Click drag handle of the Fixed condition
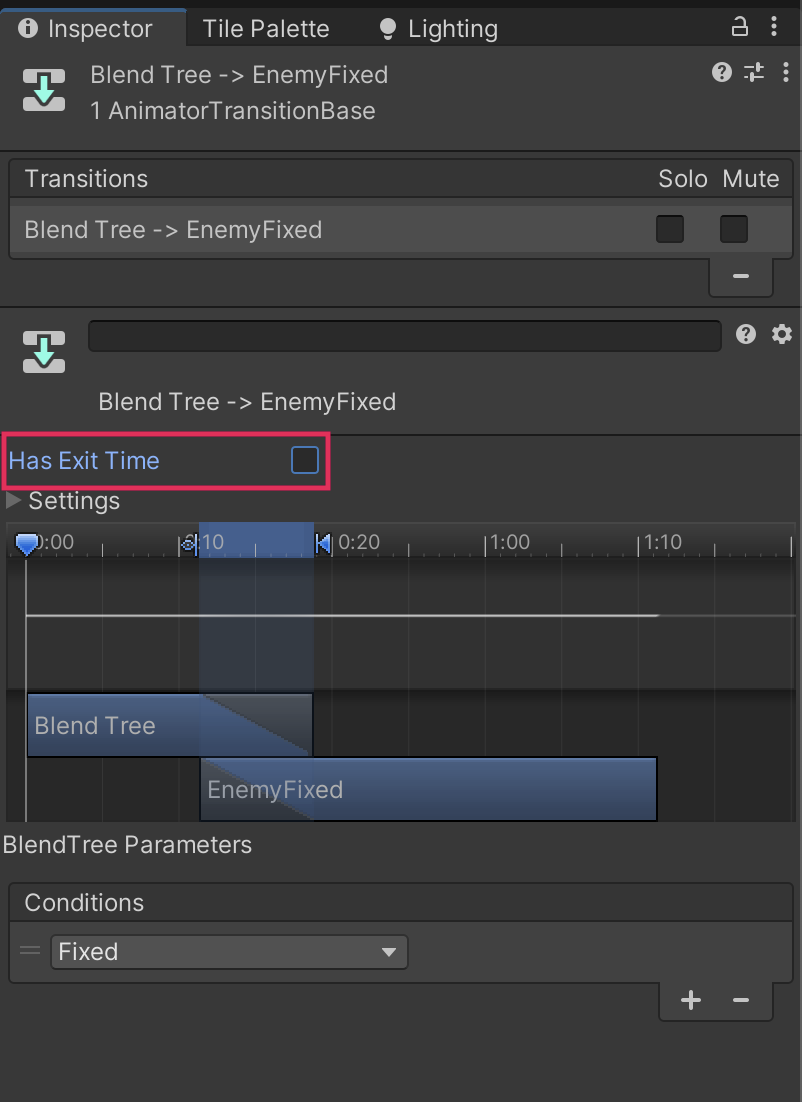This screenshot has width=802, height=1102. point(31,951)
